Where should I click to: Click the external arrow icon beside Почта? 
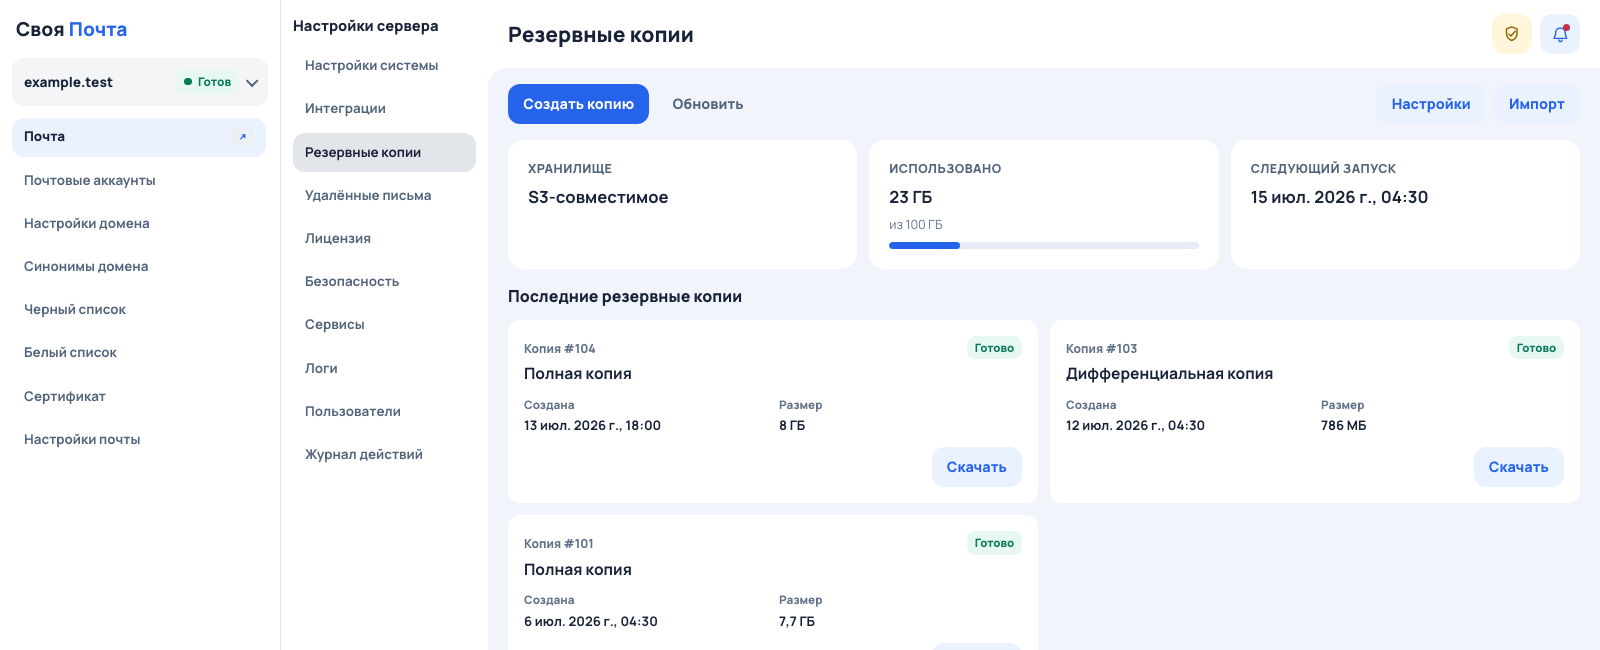(242, 137)
